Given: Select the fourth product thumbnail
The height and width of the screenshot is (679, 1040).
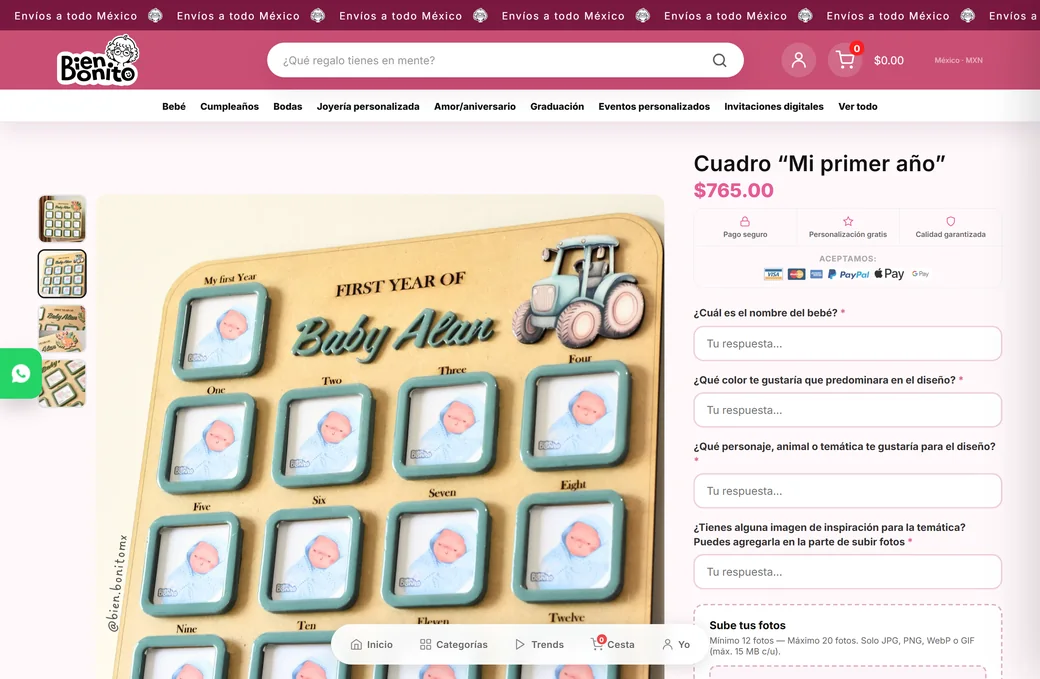Looking at the screenshot, I should pos(62,383).
